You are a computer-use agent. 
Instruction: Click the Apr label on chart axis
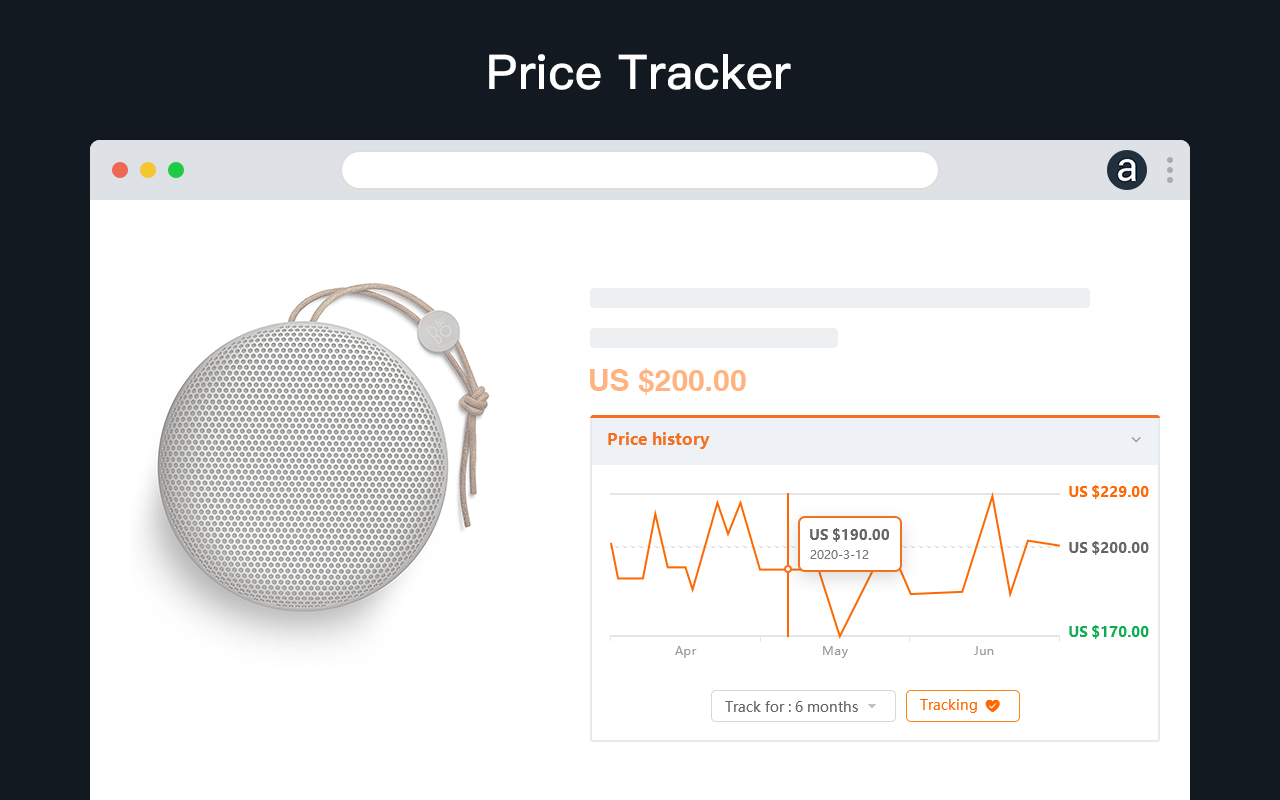[x=685, y=651]
